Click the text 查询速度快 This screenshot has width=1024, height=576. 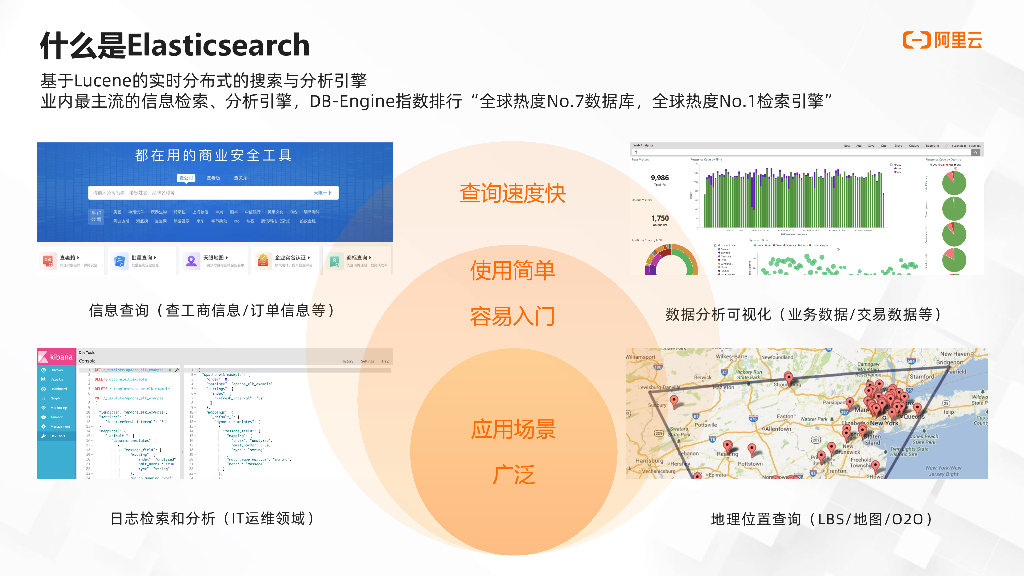click(512, 193)
